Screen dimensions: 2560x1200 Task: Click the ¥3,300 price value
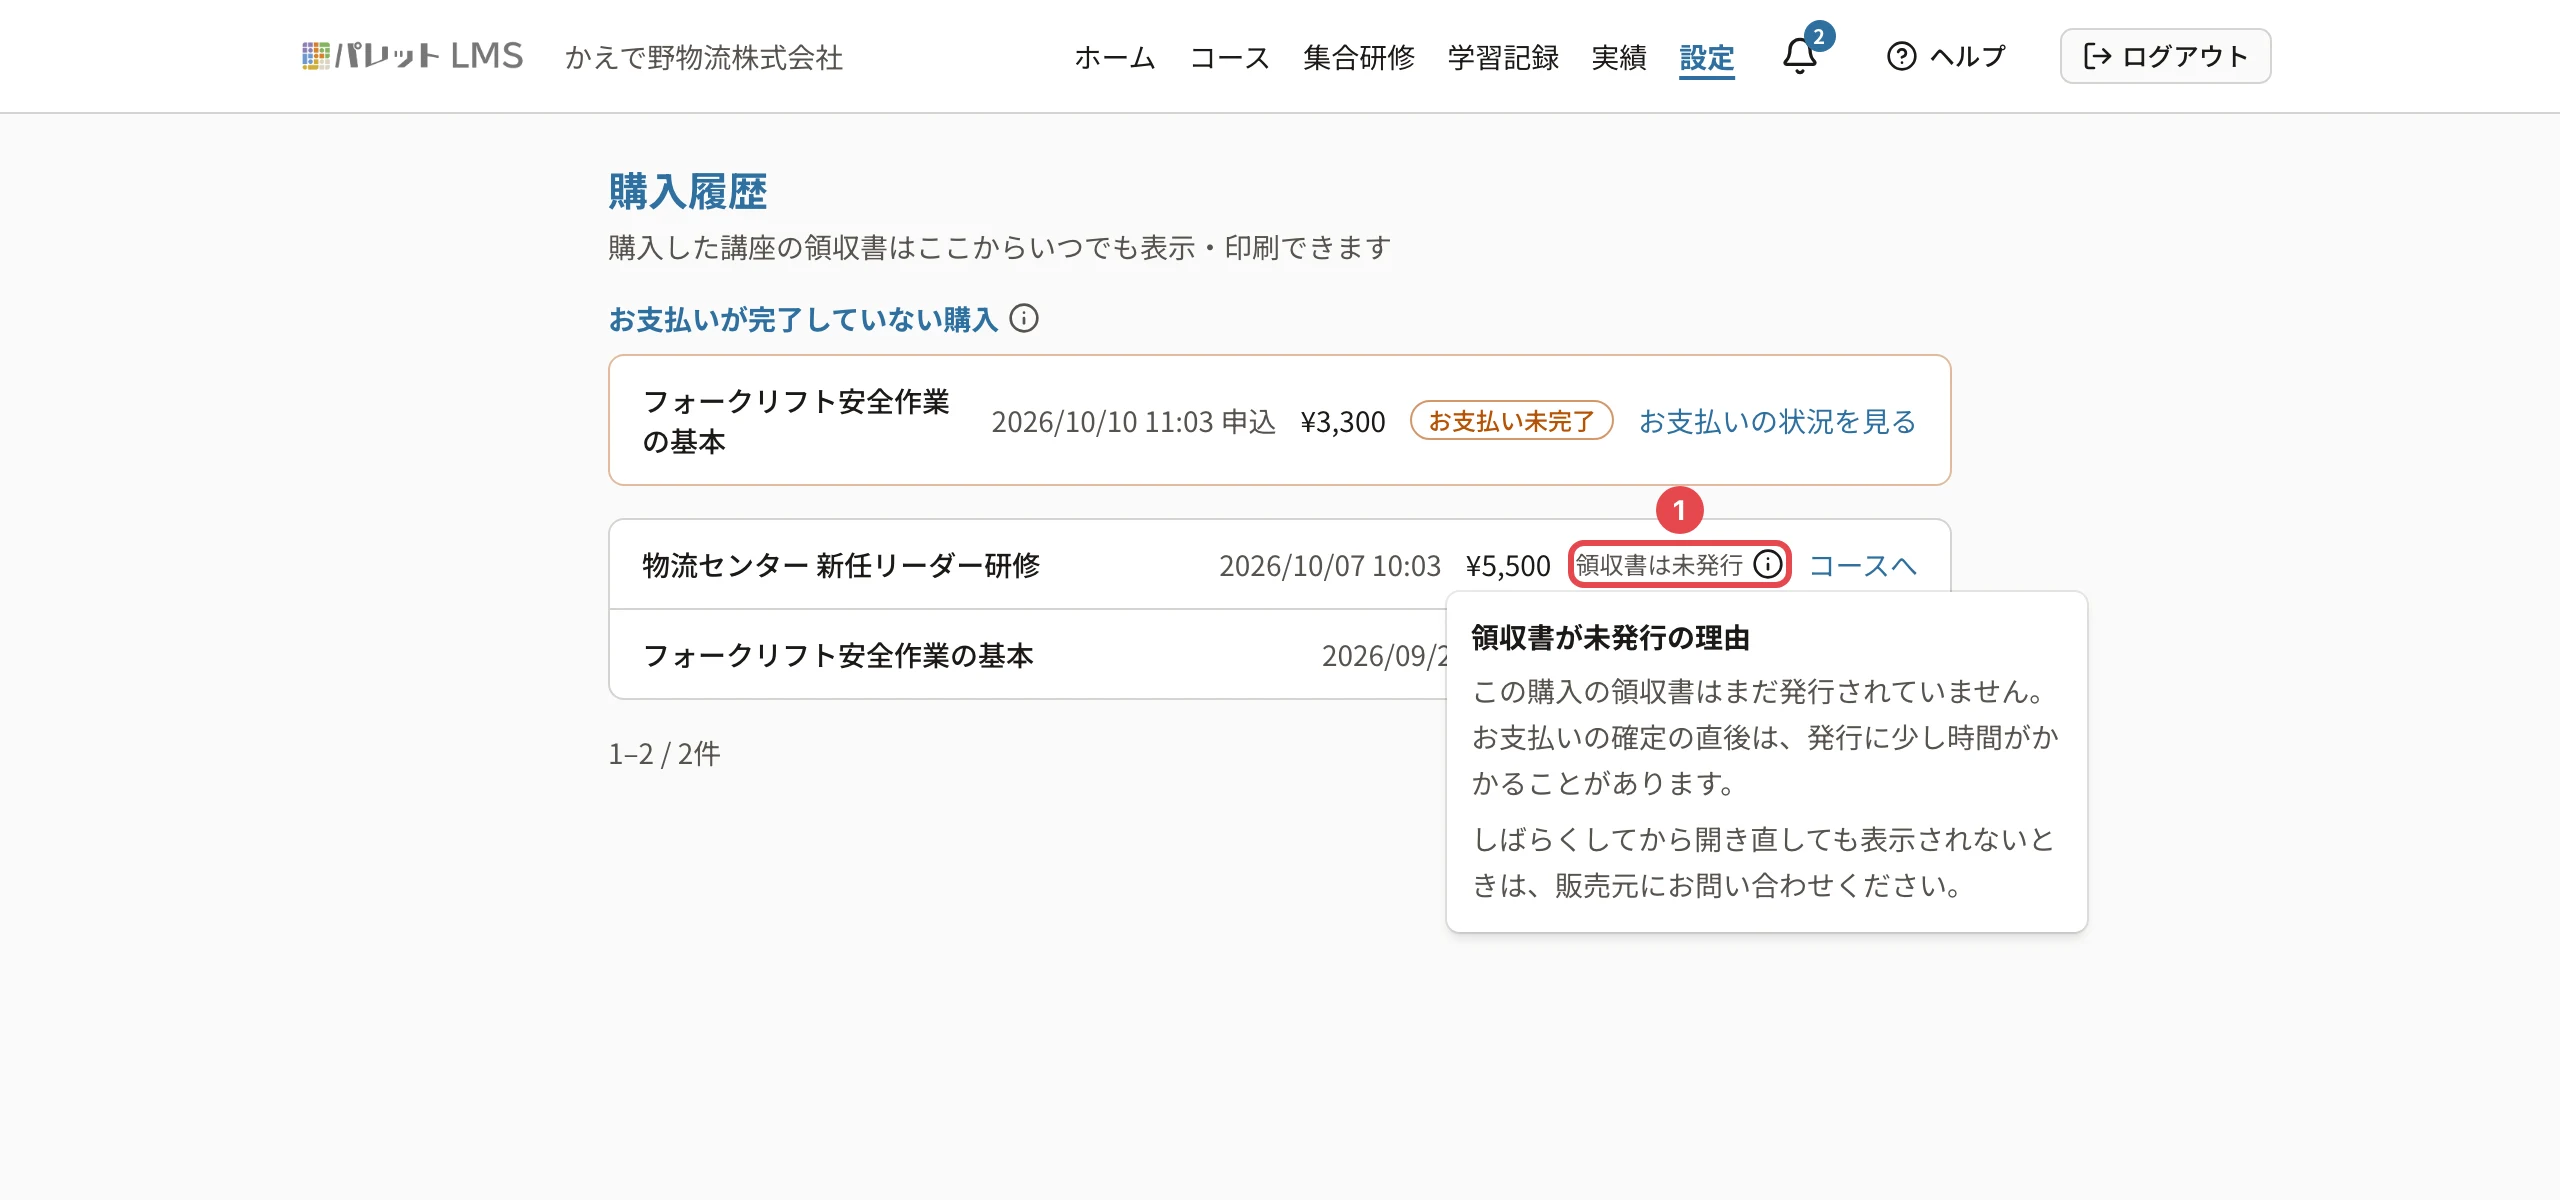(x=1343, y=421)
